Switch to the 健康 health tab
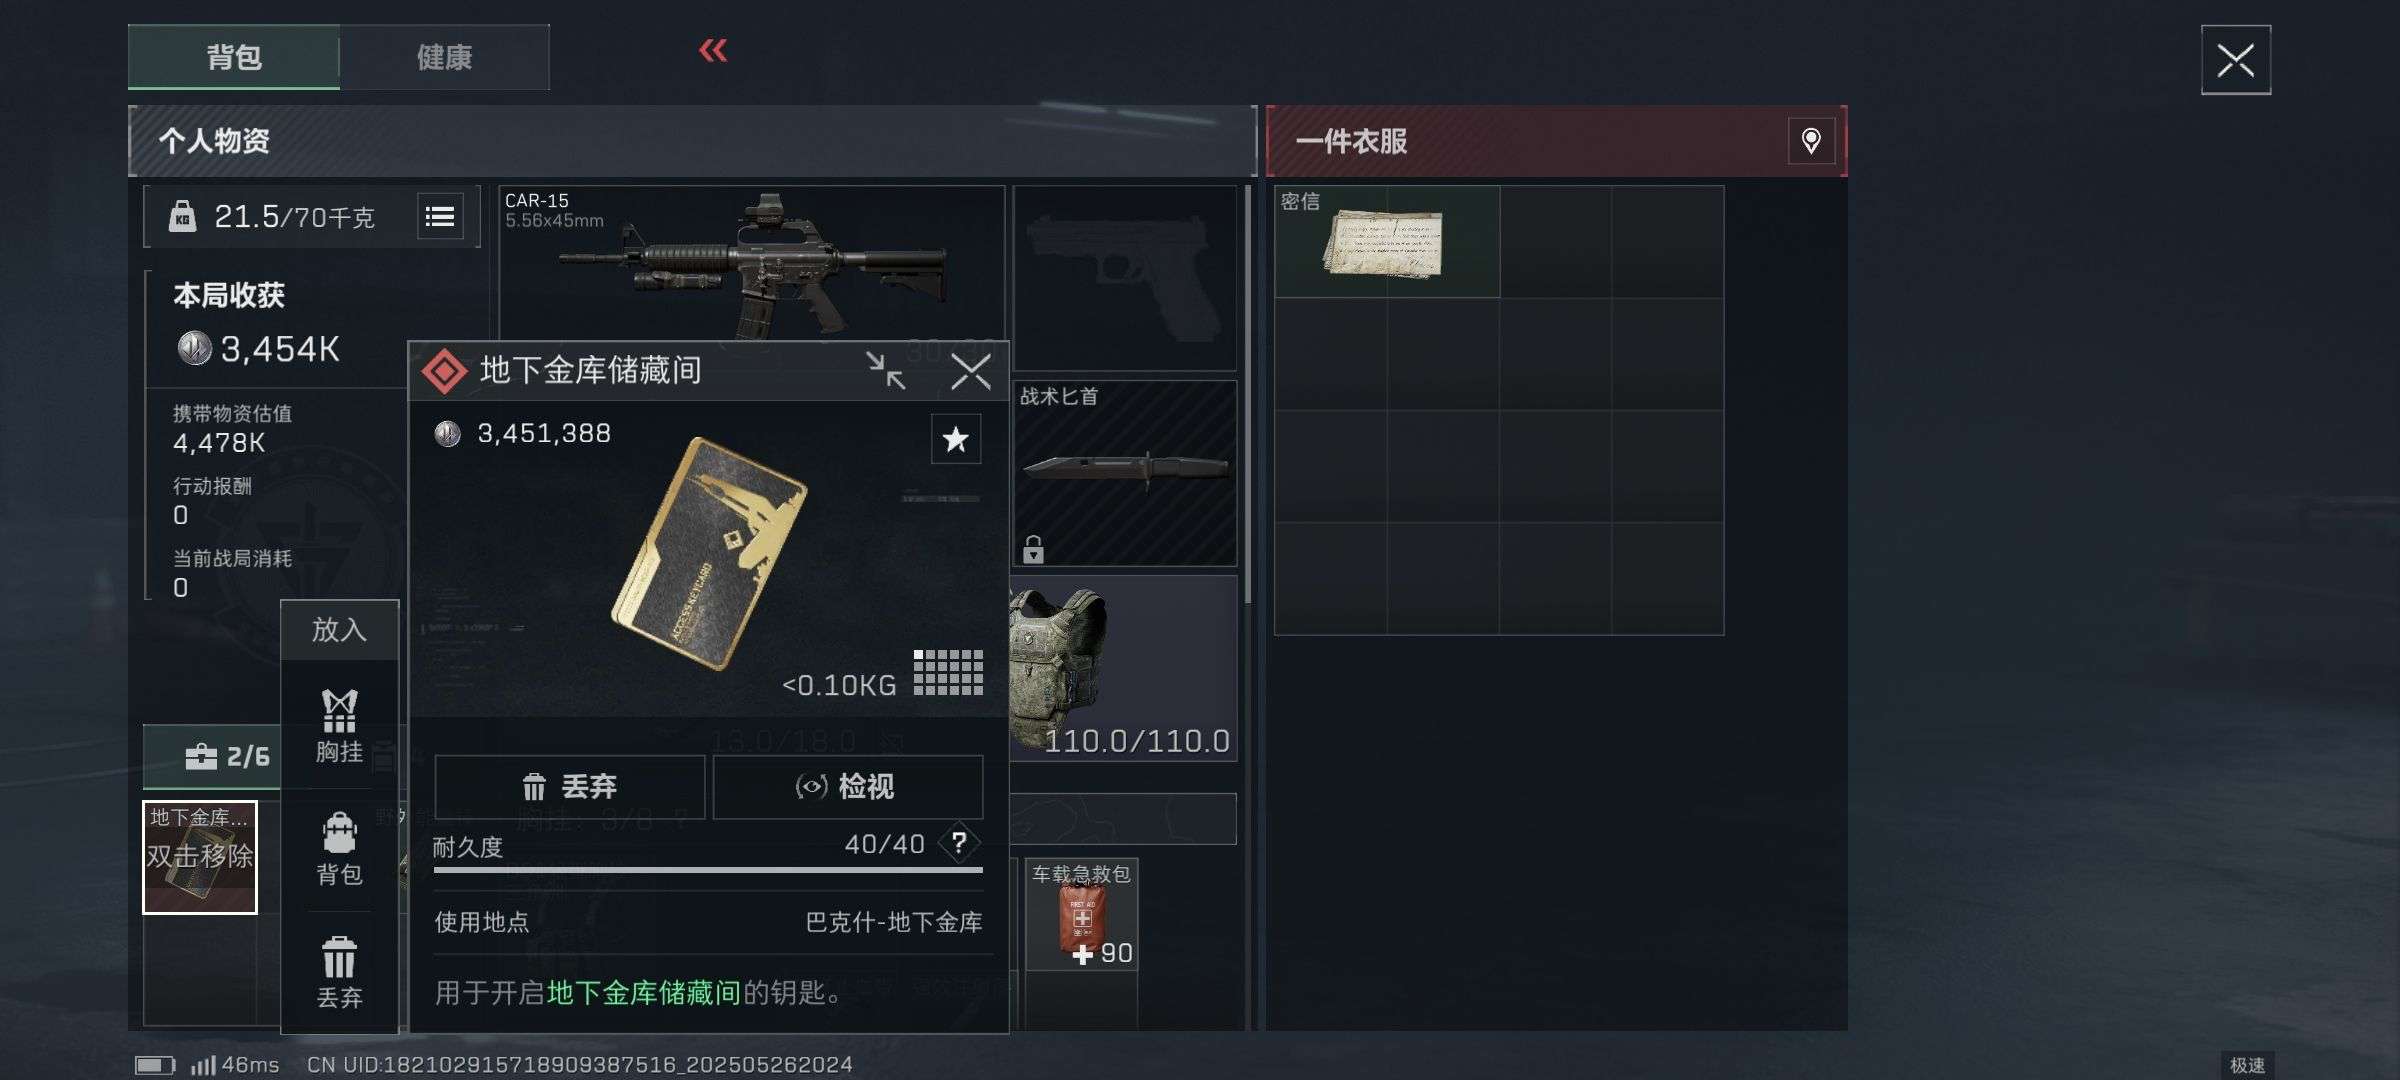Screen dimensions: 2400x1080 [x=444, y=57]
